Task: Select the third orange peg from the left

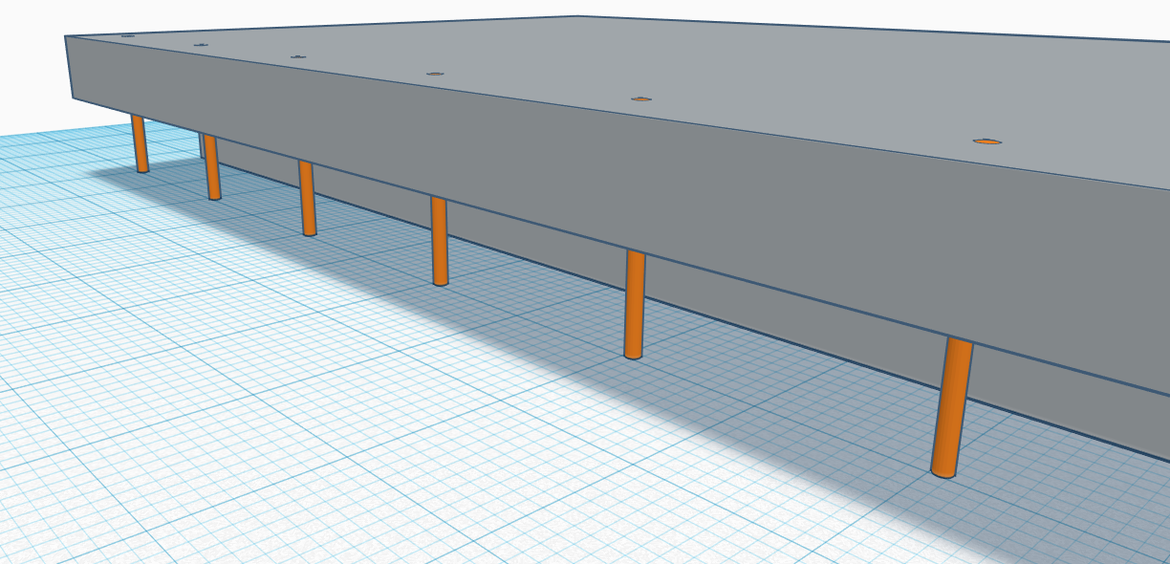Action: pos(307,200)
